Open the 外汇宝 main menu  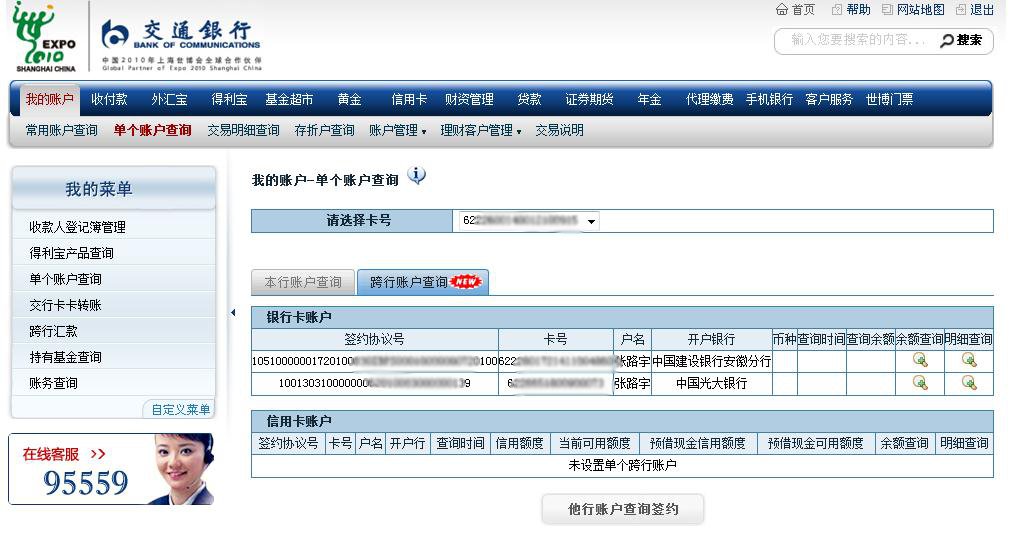[169, 100]
